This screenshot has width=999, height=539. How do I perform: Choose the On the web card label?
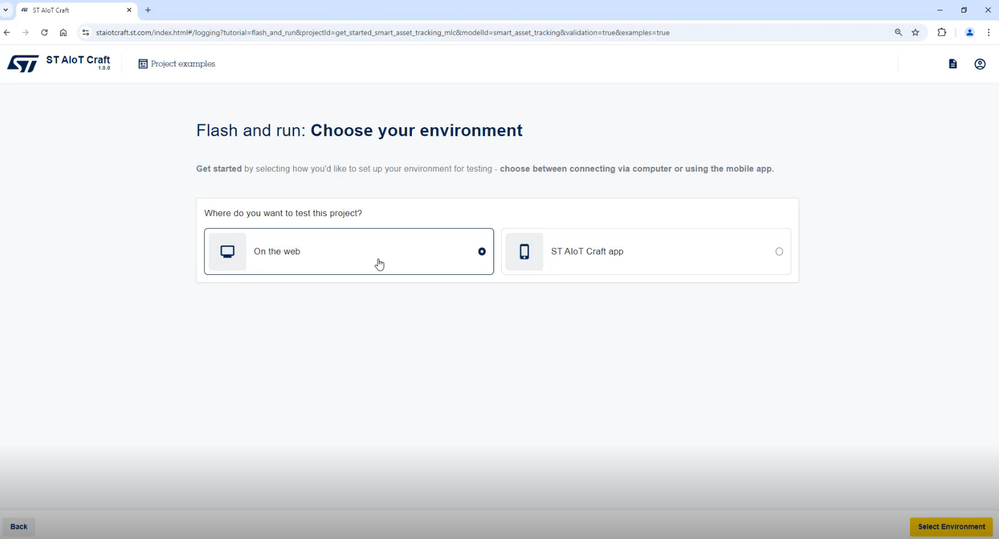(x=277, y=252)
